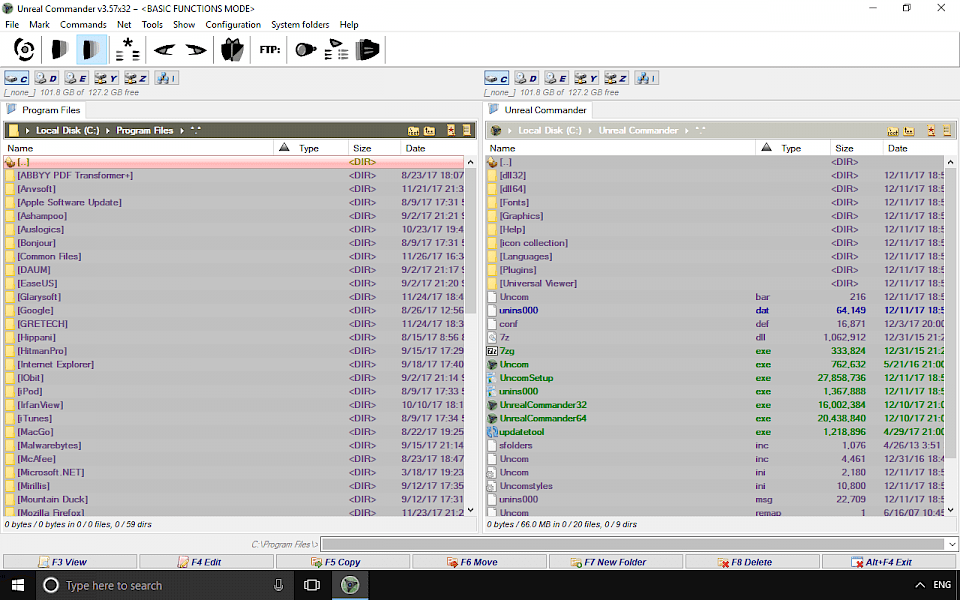Image resolution: width=960 pixels, height=600 pixels.
Task: Open favorites star icon in left path bar
Action: [x=451, y=131]
